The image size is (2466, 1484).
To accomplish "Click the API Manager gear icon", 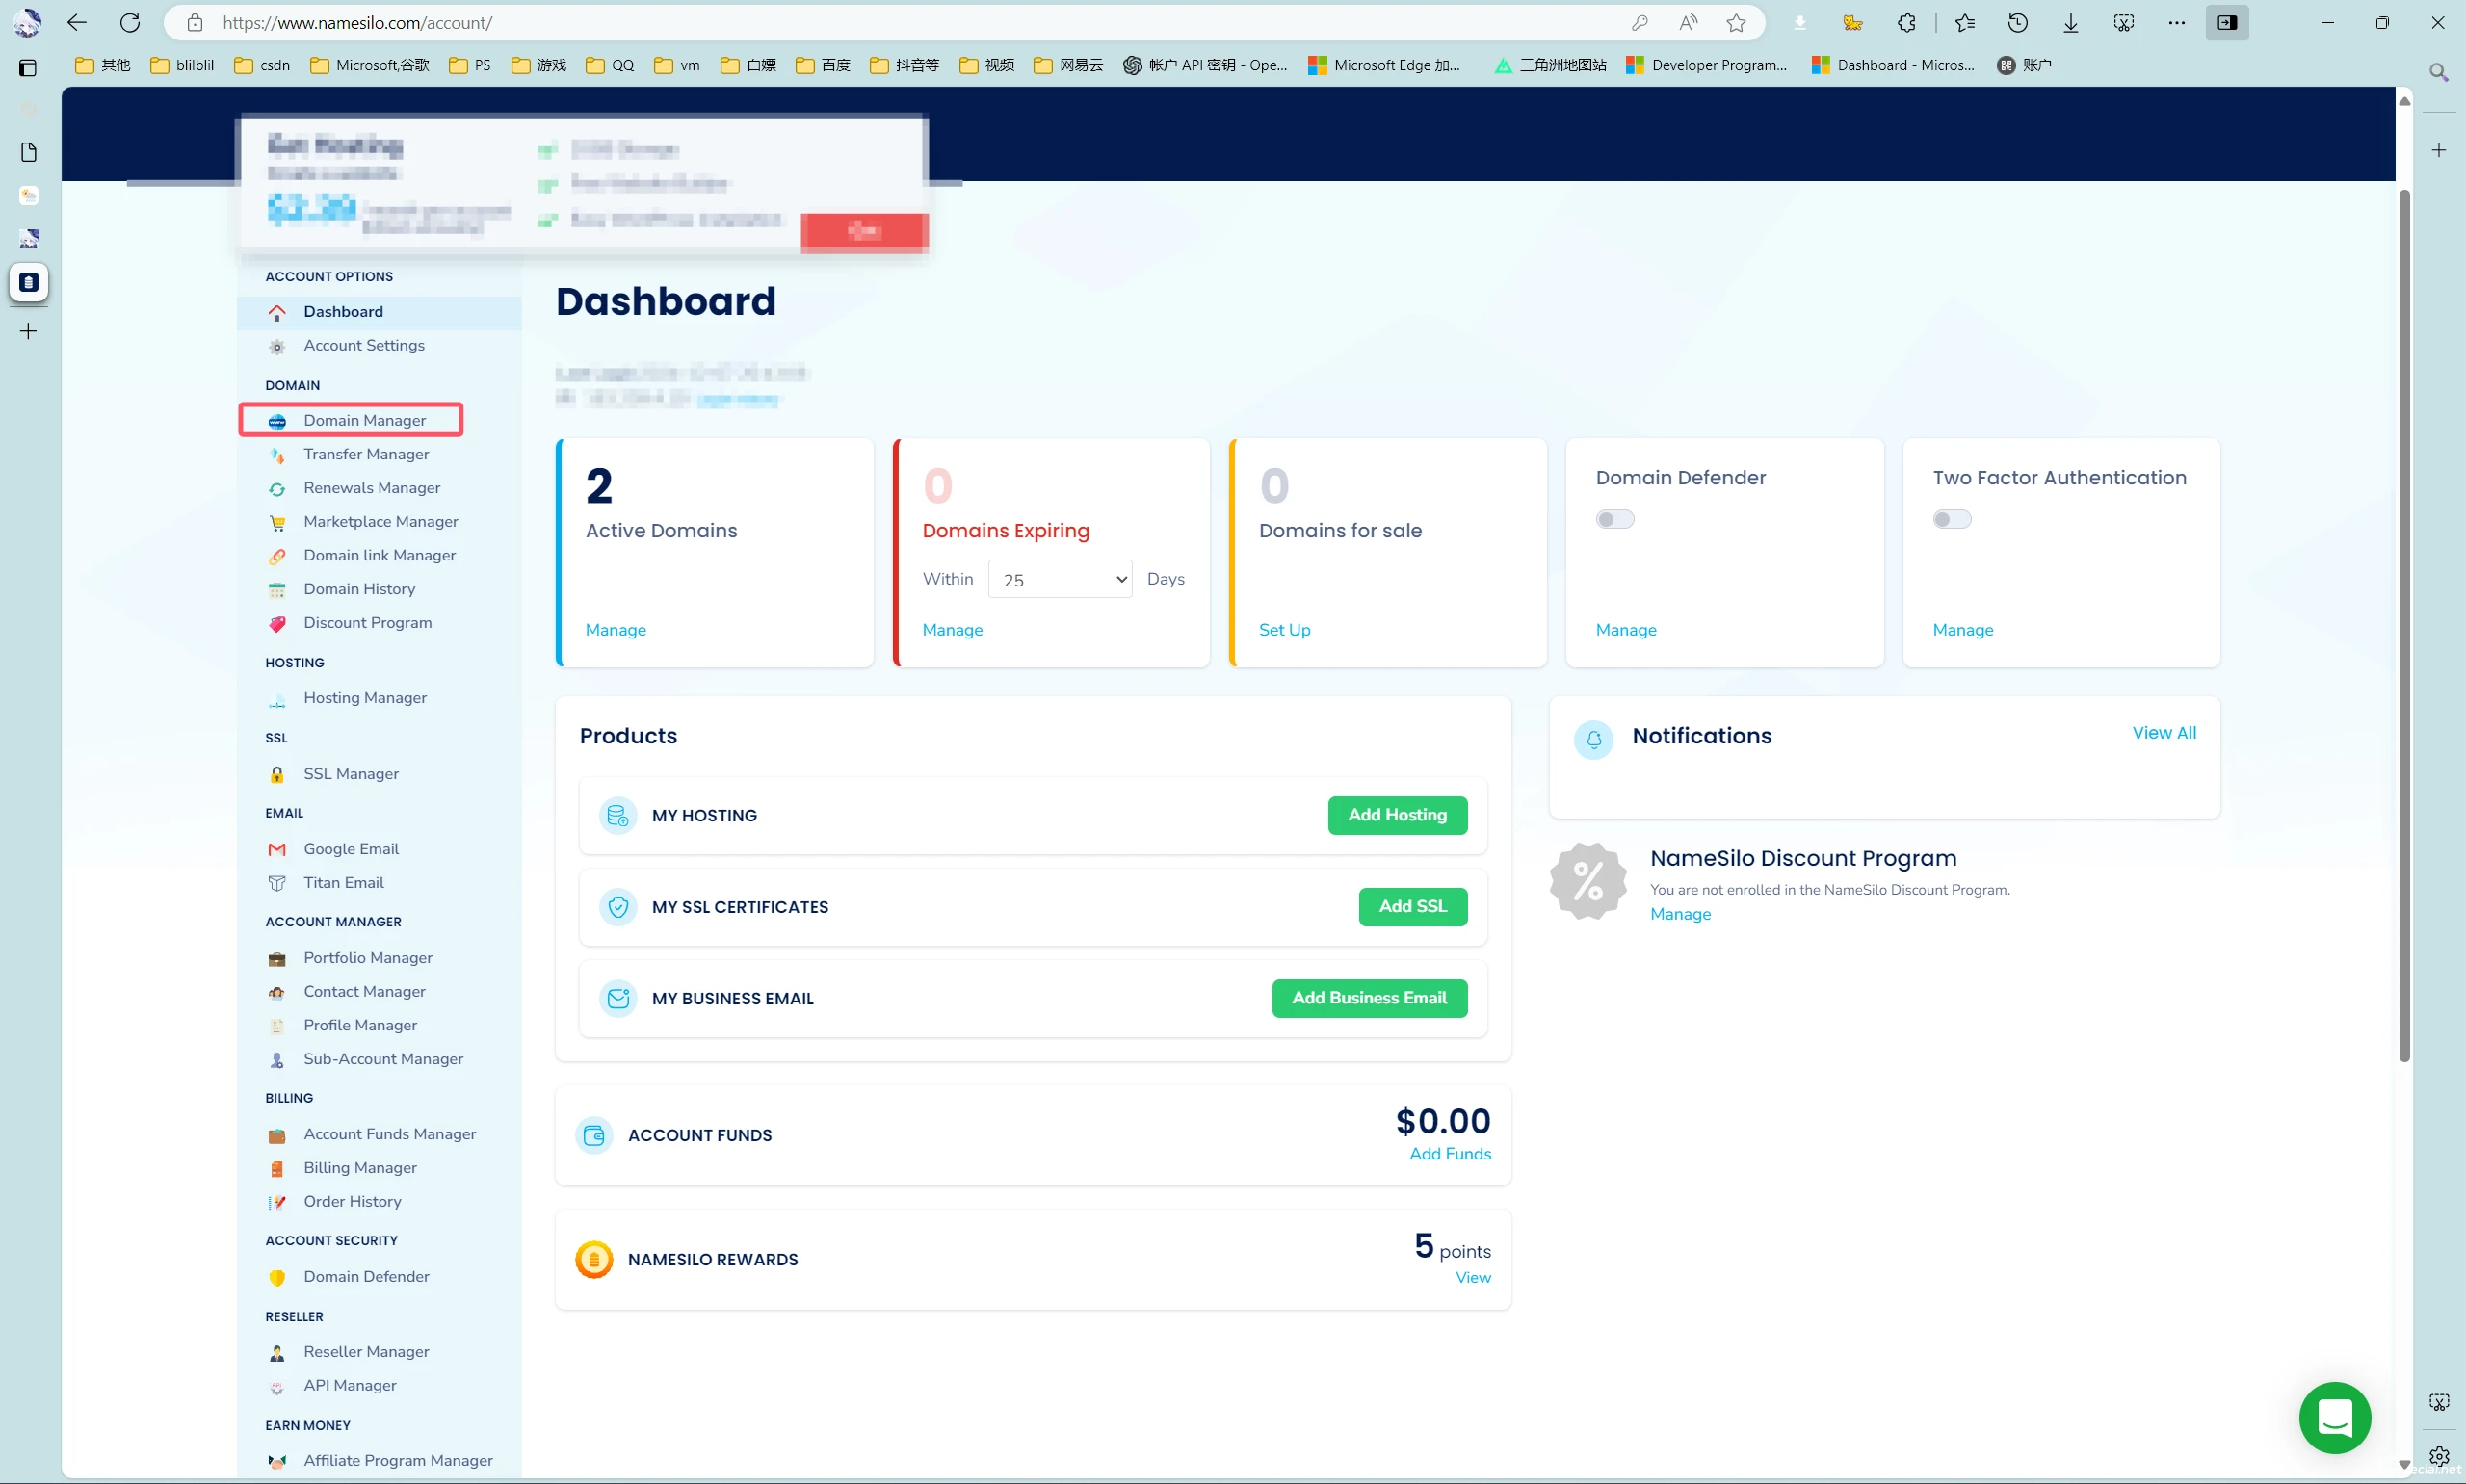I will click(277, 1387).
